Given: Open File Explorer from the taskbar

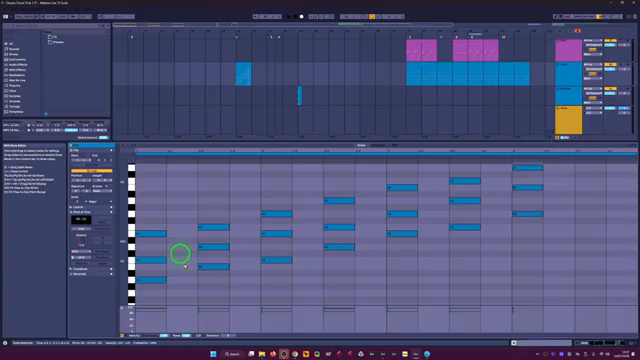Looking at the screenshot, I should pos(262,354).
